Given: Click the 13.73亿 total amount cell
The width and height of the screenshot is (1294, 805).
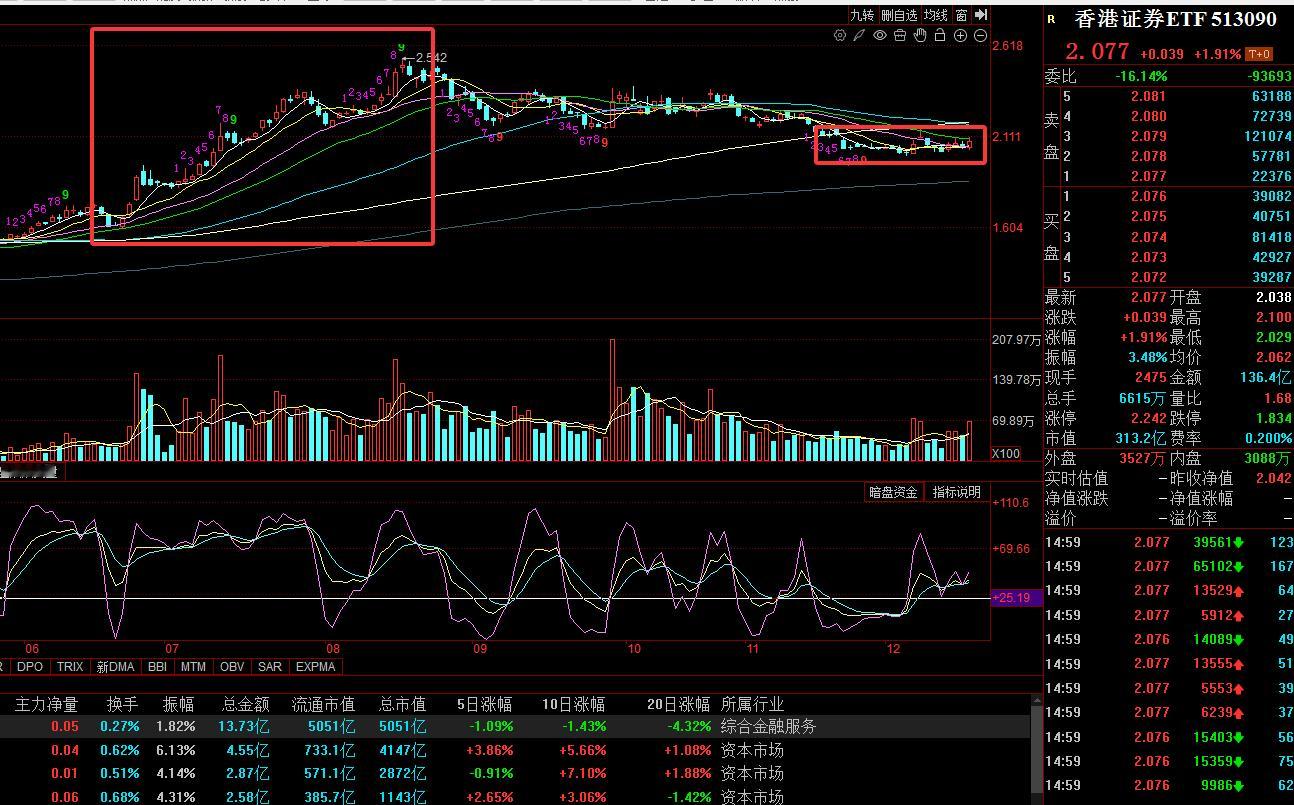Looking at the screenshot, I should tap(242, 726).
